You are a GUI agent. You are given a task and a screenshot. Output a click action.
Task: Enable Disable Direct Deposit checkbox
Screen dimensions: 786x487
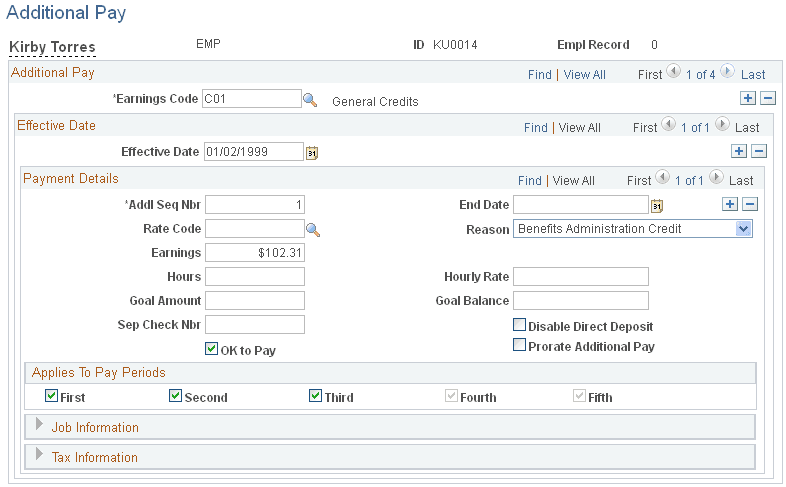519,325
